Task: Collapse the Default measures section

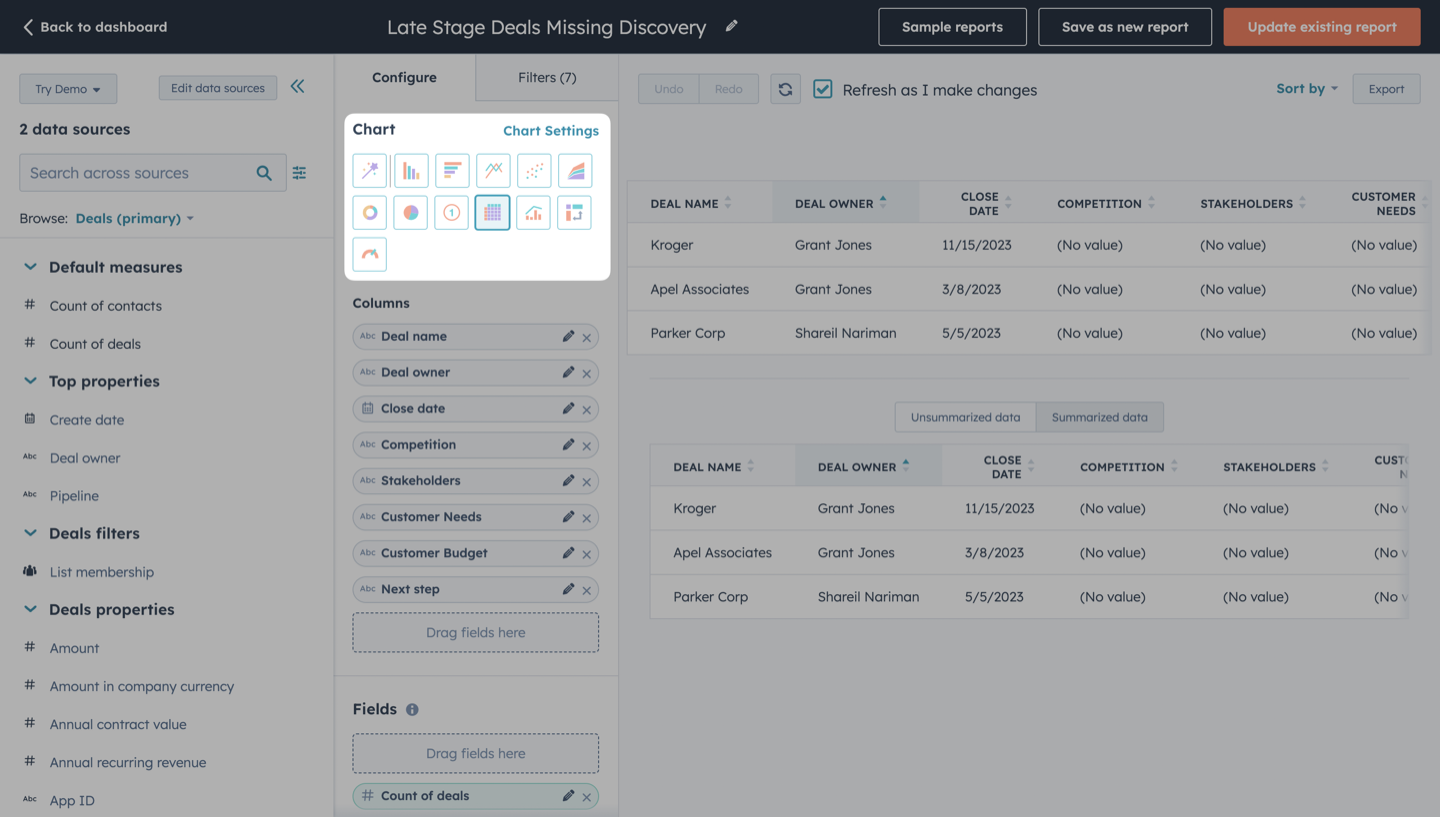Action: click(x=30, y=267)
